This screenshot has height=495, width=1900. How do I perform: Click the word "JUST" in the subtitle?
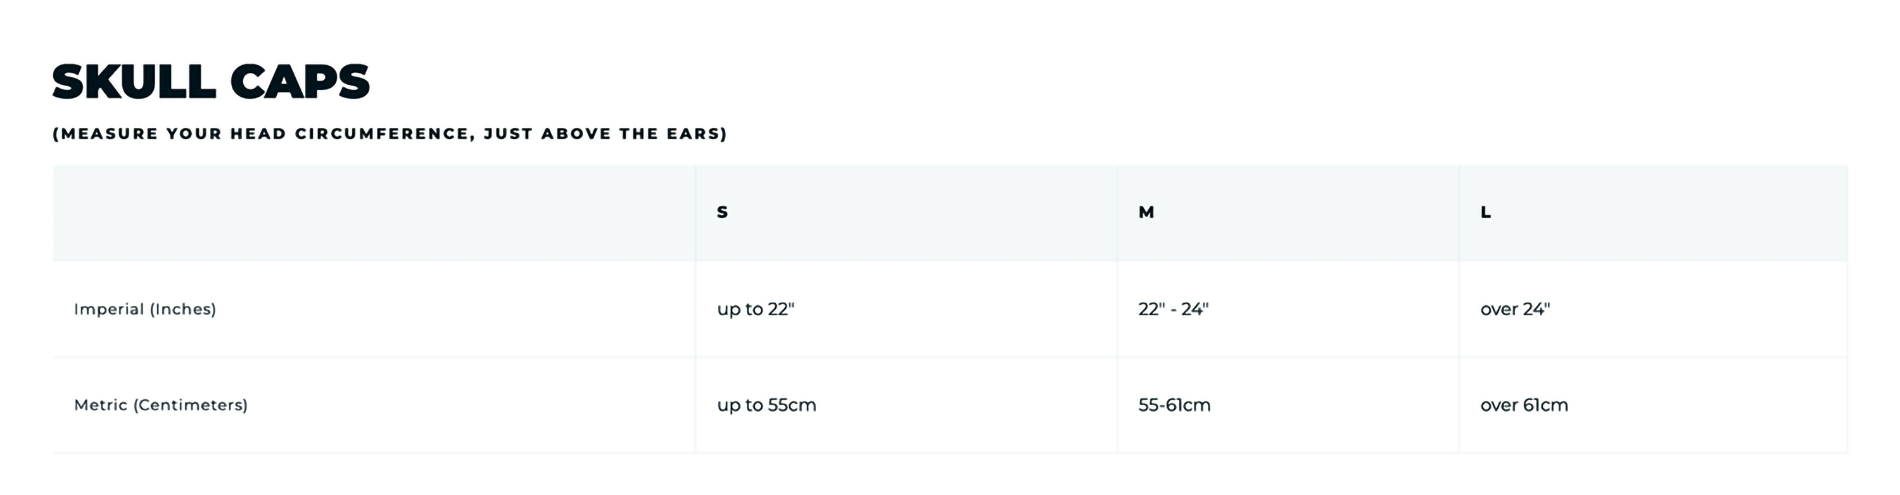[507, 134]
